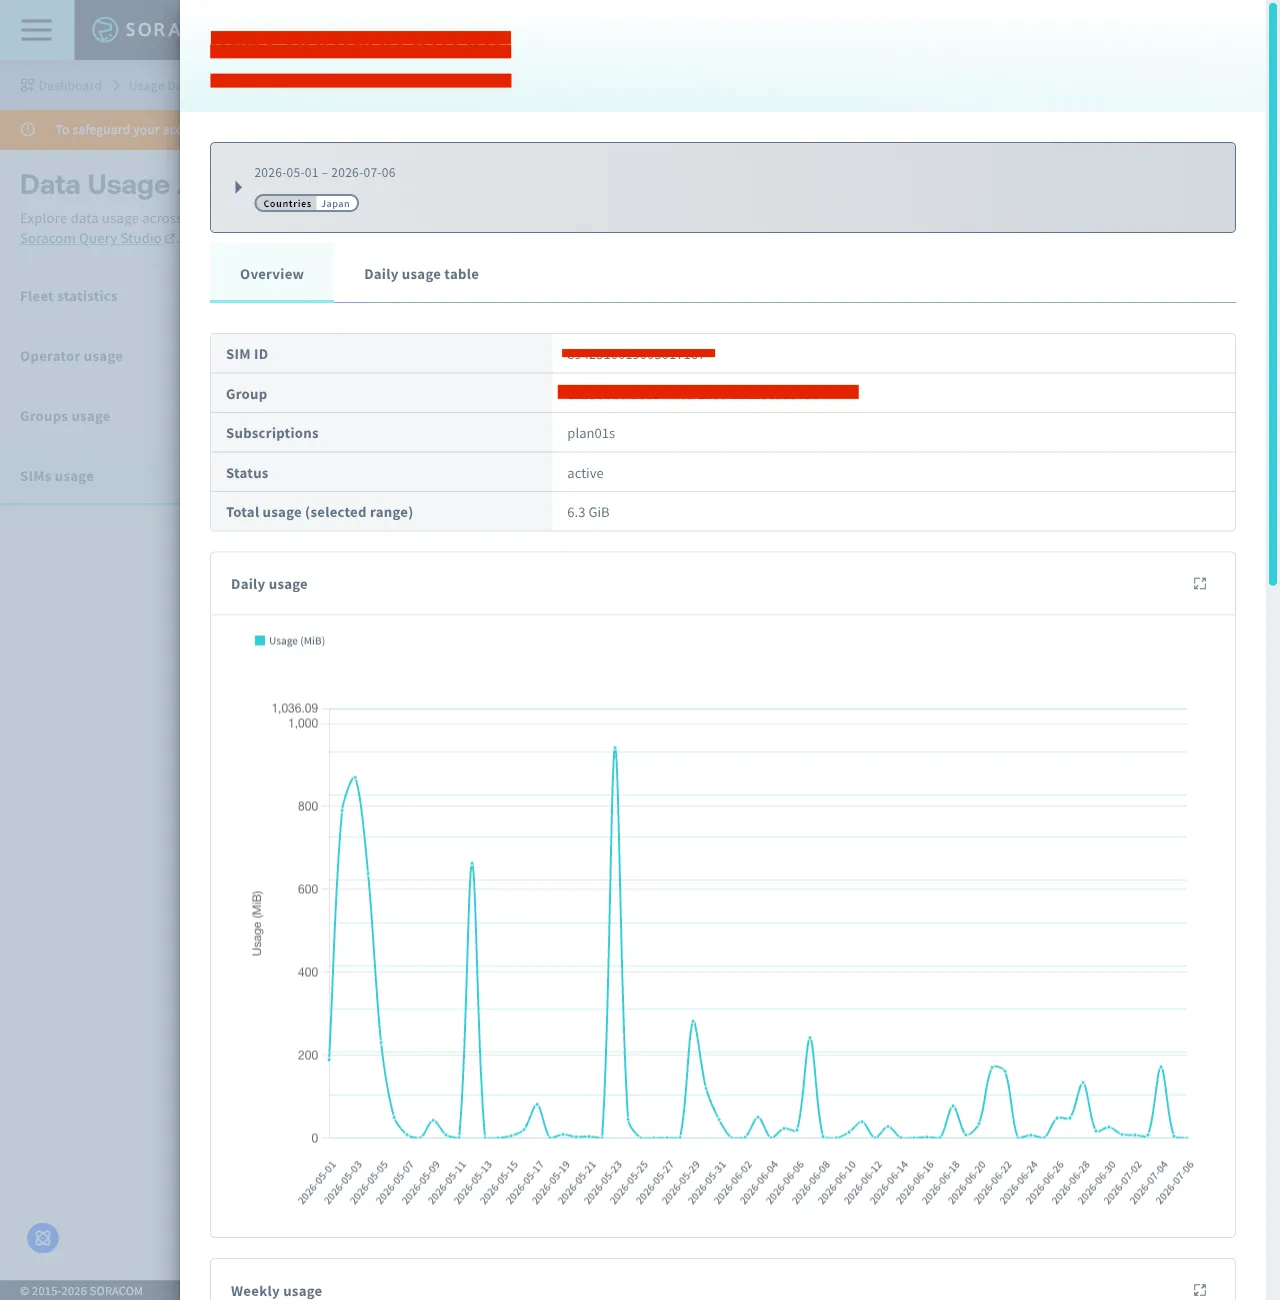
Task: Open SIMs usage in sidebar
Action: point(57,476)
